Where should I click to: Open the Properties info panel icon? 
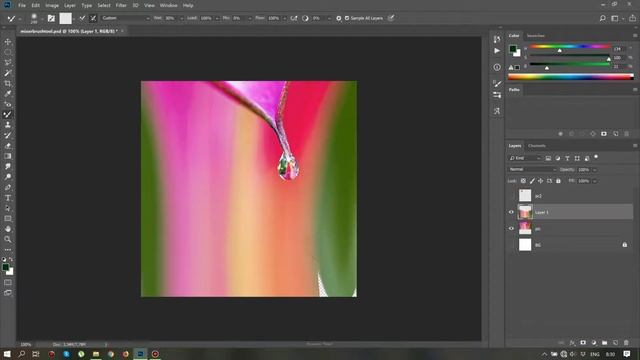tap(497, 67)
